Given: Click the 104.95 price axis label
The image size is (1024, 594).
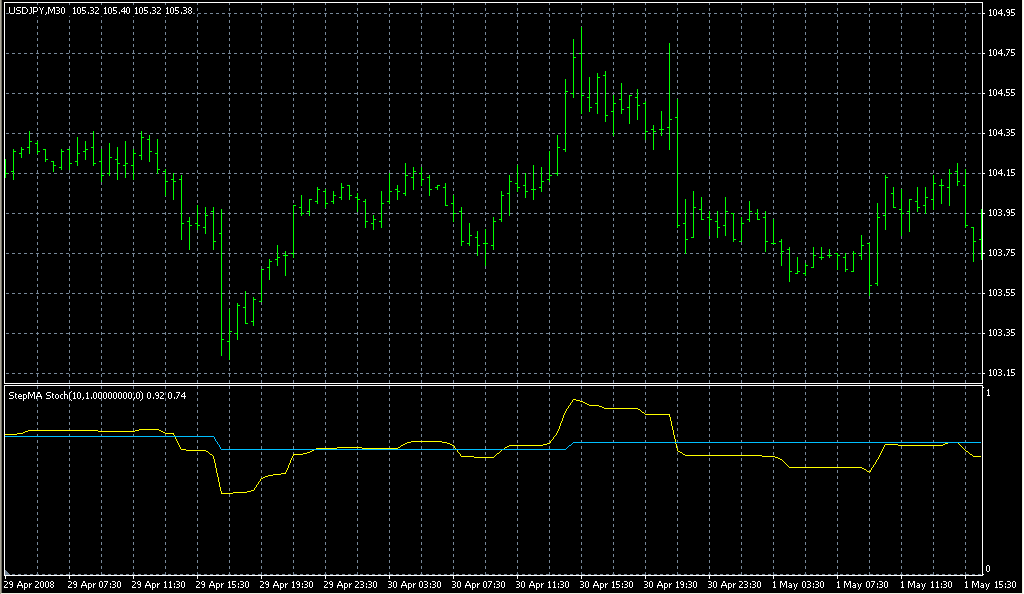Looking at the screenshot, I should (1001, 13).
